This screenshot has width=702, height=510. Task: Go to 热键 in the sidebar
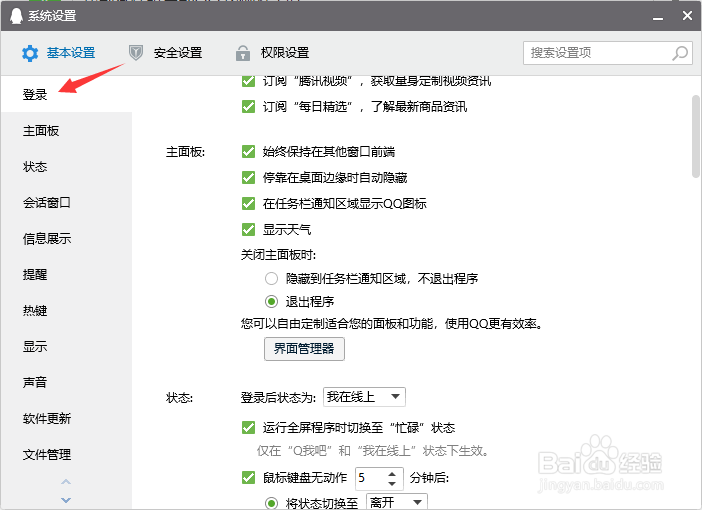click(66, 310)
